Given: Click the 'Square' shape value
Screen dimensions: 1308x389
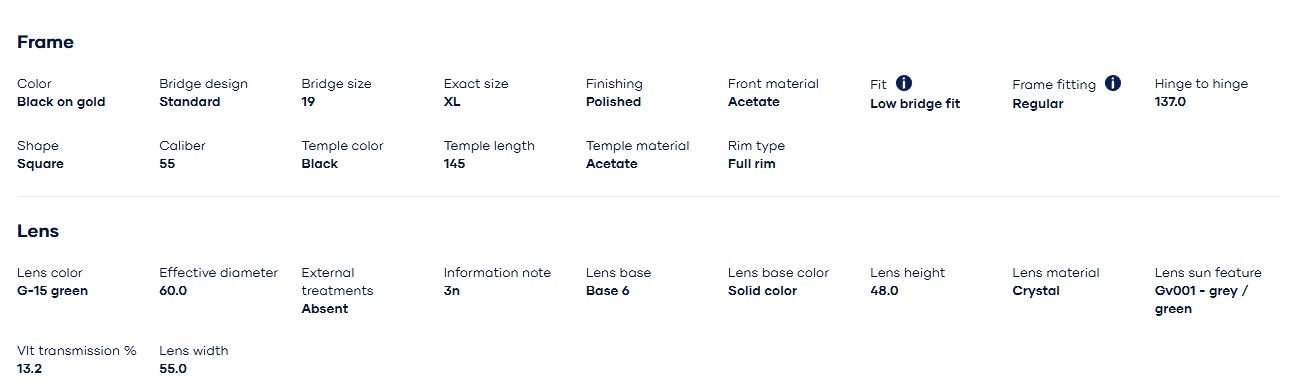Looking at the screenshot, I should point(40,164).
